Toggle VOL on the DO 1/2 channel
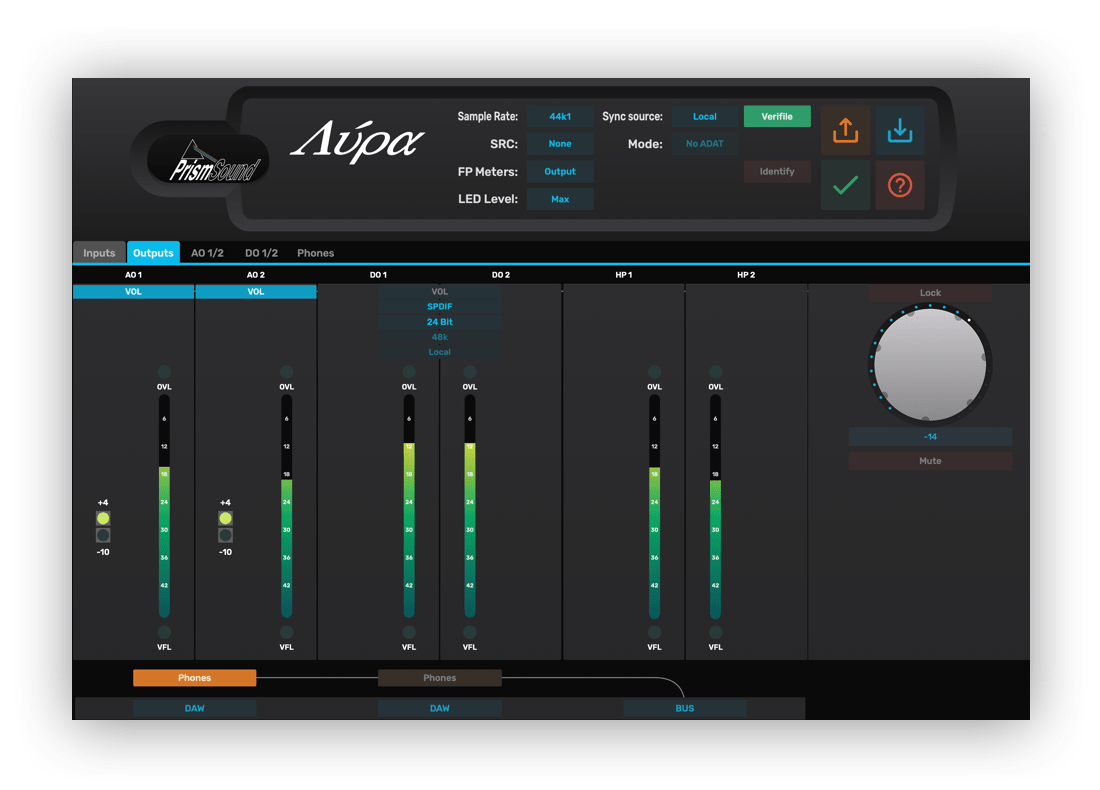Screen dimensions: 1100x790 click(440, 292)
